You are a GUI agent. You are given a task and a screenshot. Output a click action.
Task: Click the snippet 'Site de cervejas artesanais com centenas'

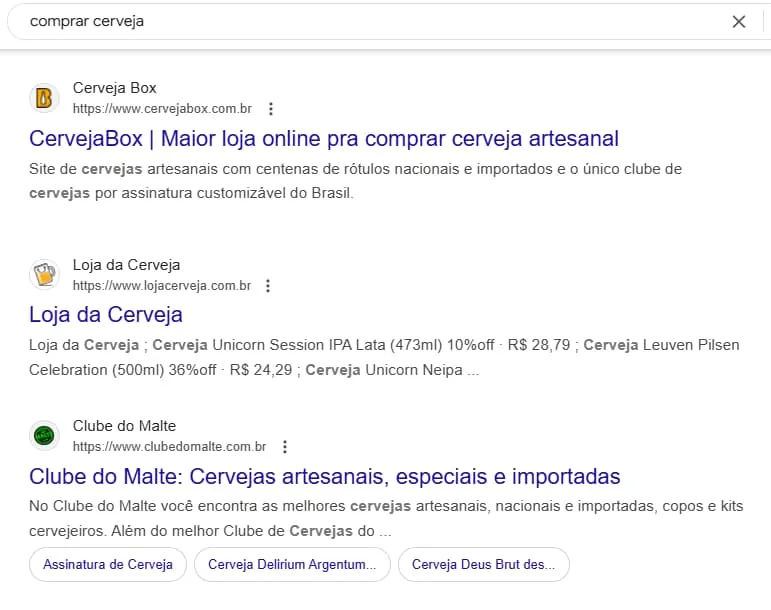pos(356,181)
